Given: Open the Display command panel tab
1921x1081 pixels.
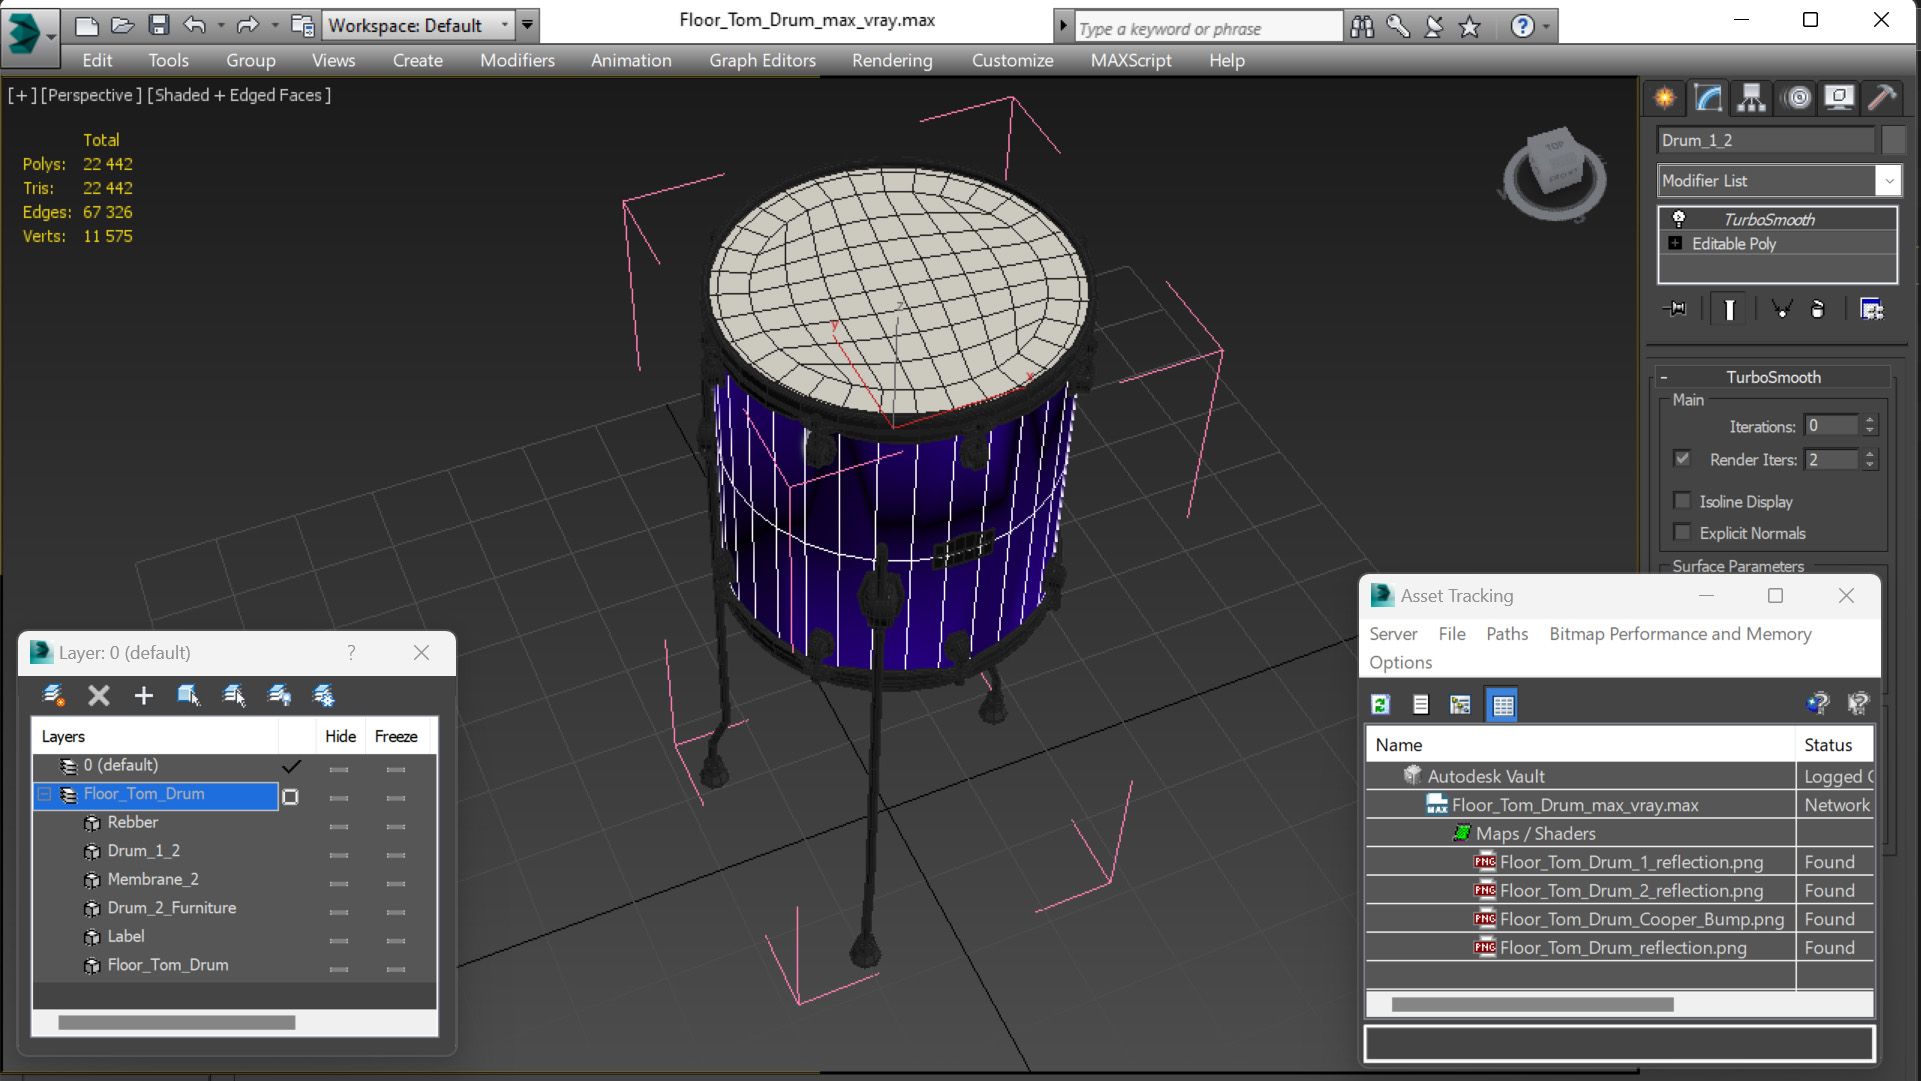Looking at the screenshot, I should point(1838,97).
